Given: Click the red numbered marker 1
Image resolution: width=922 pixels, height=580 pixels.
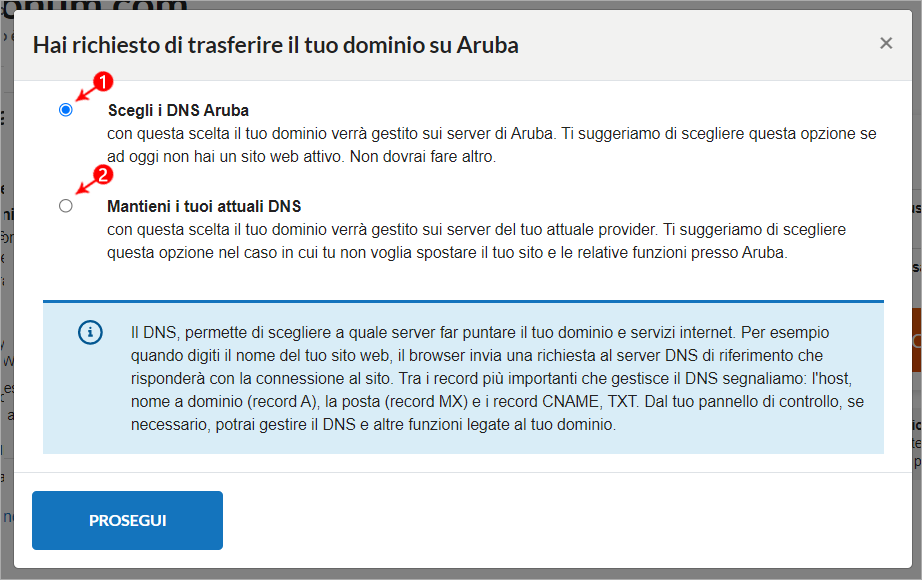Looking at the screenshot, I should click(103, 81).
